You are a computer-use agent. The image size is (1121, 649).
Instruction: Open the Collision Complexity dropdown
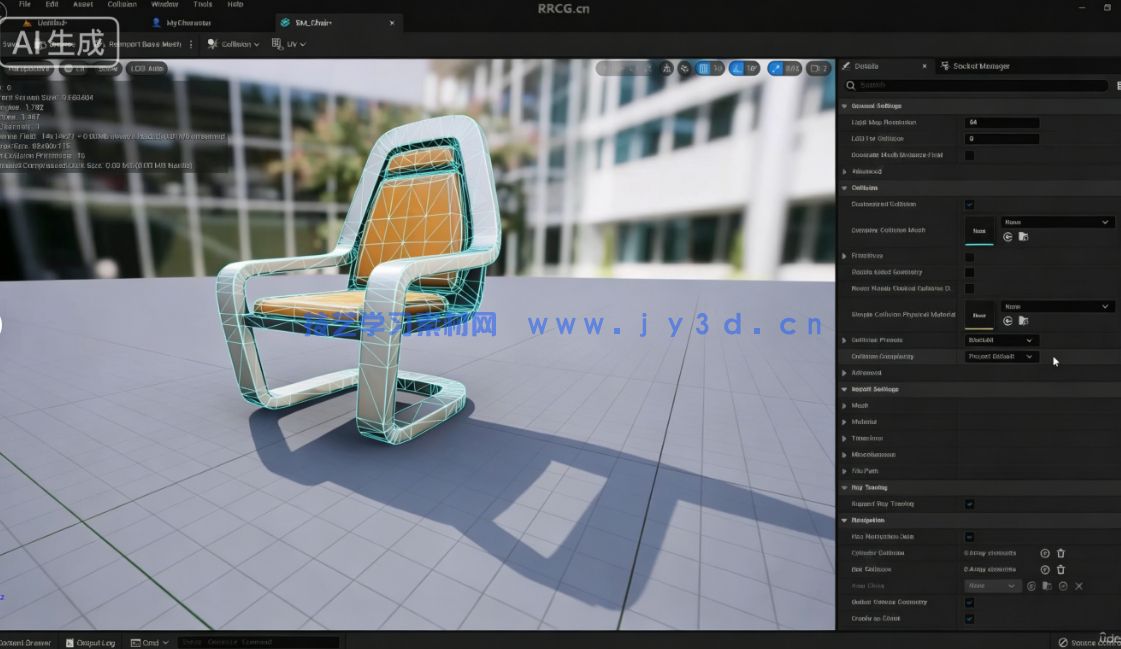(1002, 356)
